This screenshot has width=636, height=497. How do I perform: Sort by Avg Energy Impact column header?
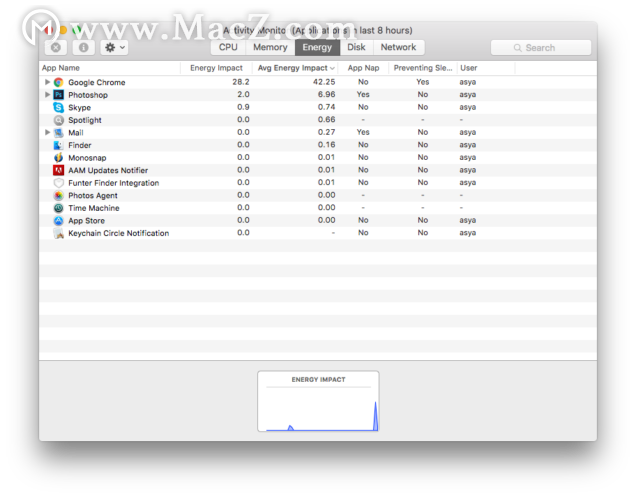pos(295,68)
